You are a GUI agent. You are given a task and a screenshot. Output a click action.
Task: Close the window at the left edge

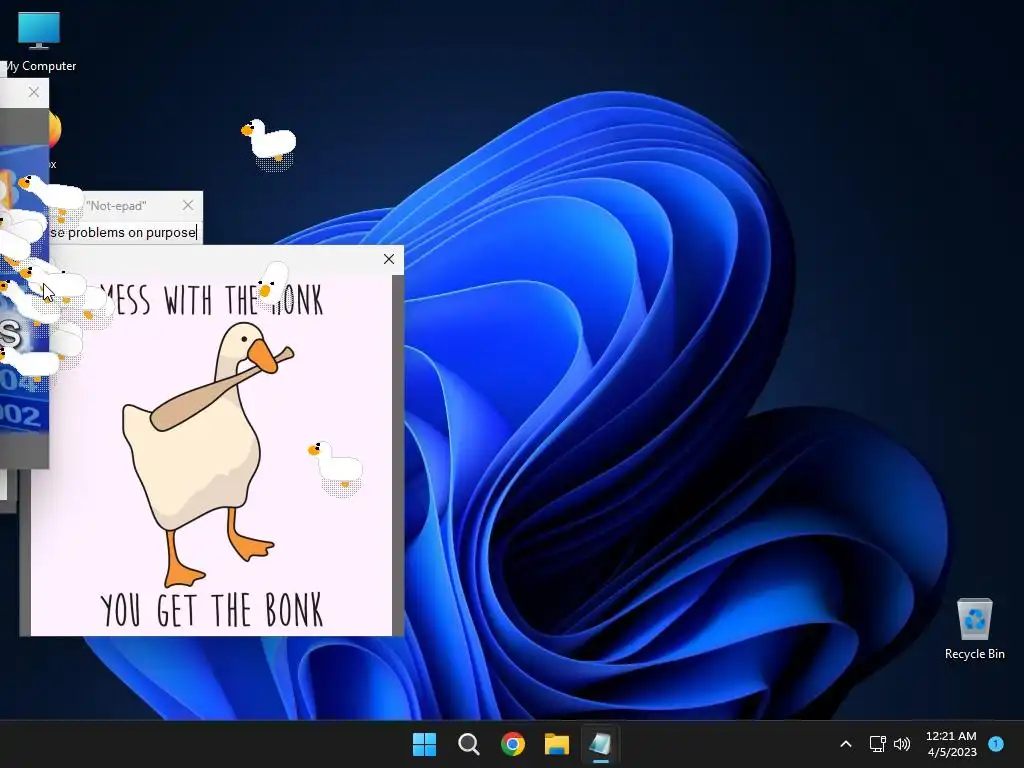click(x=34, y=92)
